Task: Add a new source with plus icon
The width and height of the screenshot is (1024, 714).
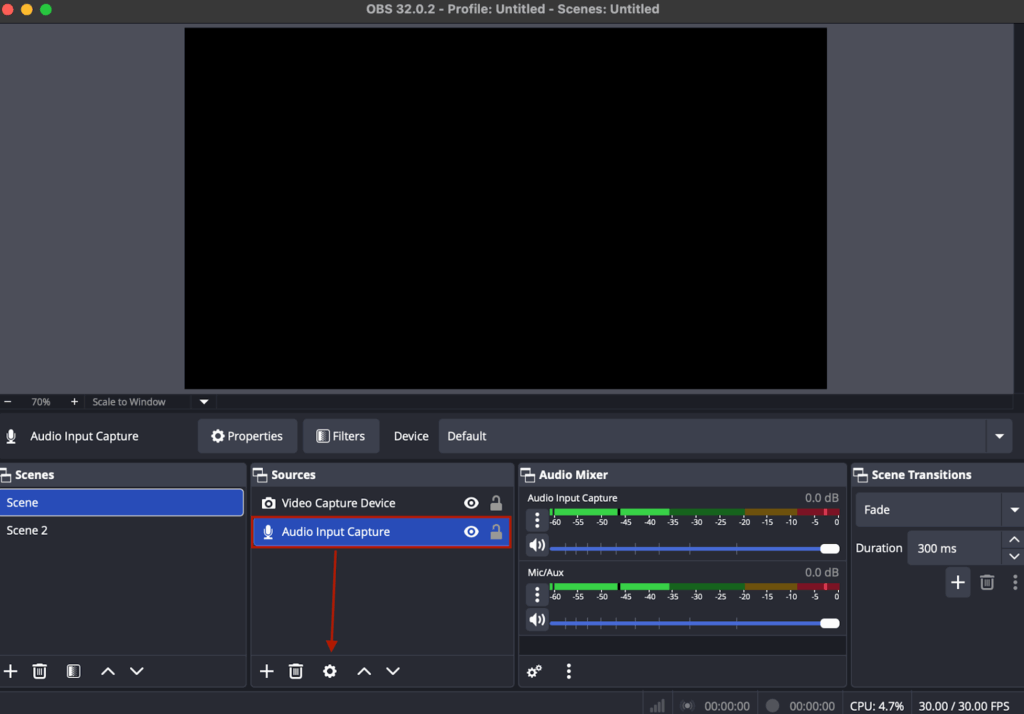Action: tap(266, 671)
